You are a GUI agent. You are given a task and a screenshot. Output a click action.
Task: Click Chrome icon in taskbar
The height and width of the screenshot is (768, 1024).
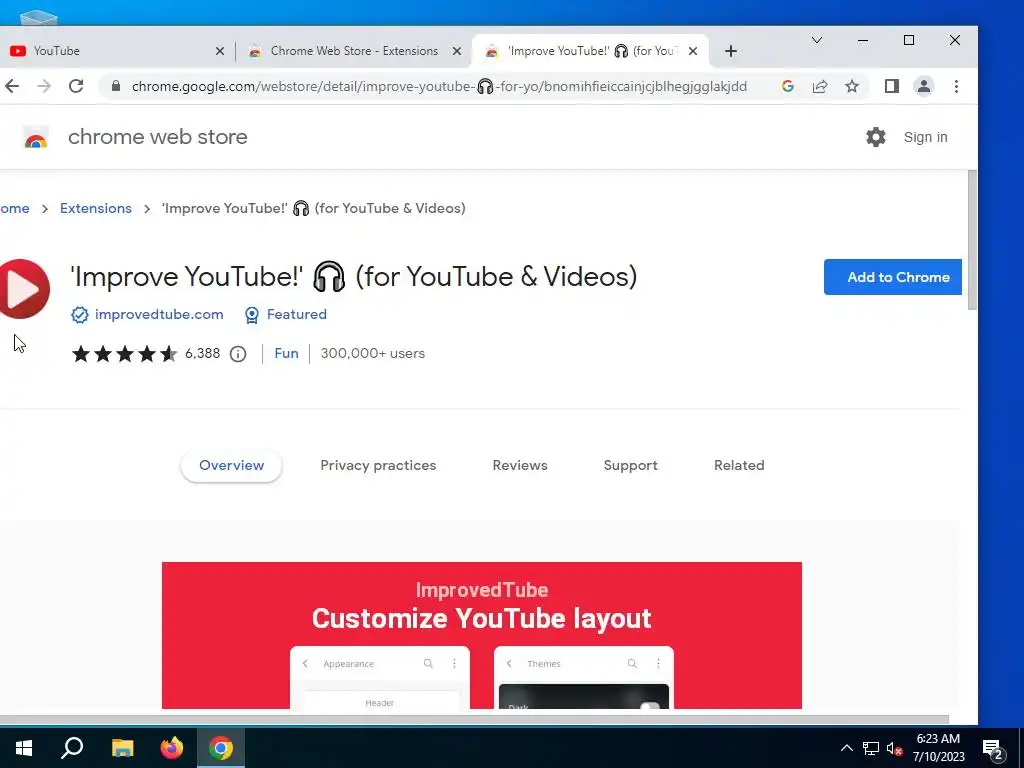click(x=221, y=748)
